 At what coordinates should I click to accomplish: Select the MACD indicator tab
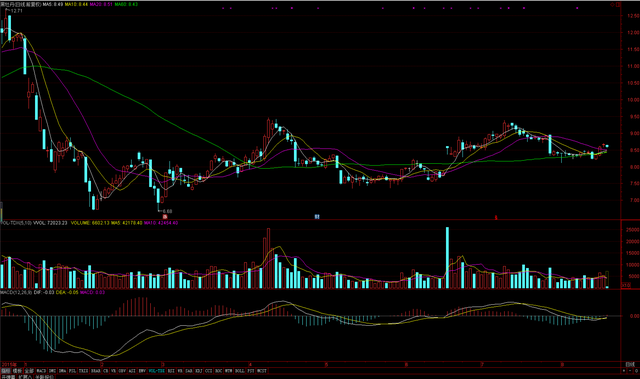click(x=41, y=371)
